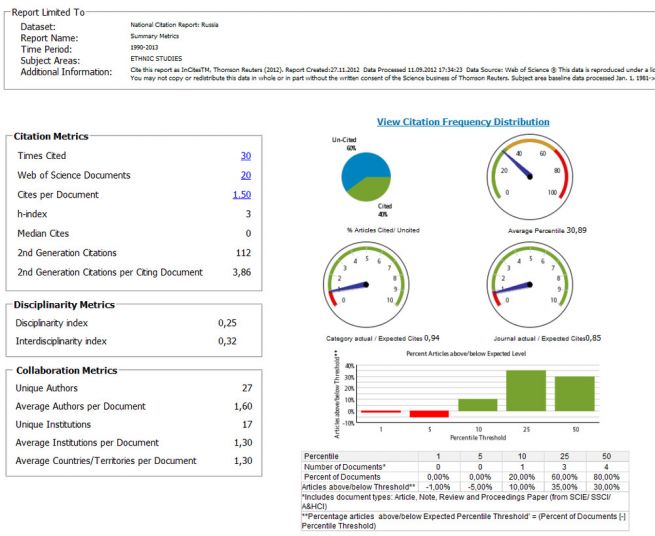Click the blue Un-Cited pie slice
The height and width of the screenshot is (536, 655).
(x=361, y=167)
